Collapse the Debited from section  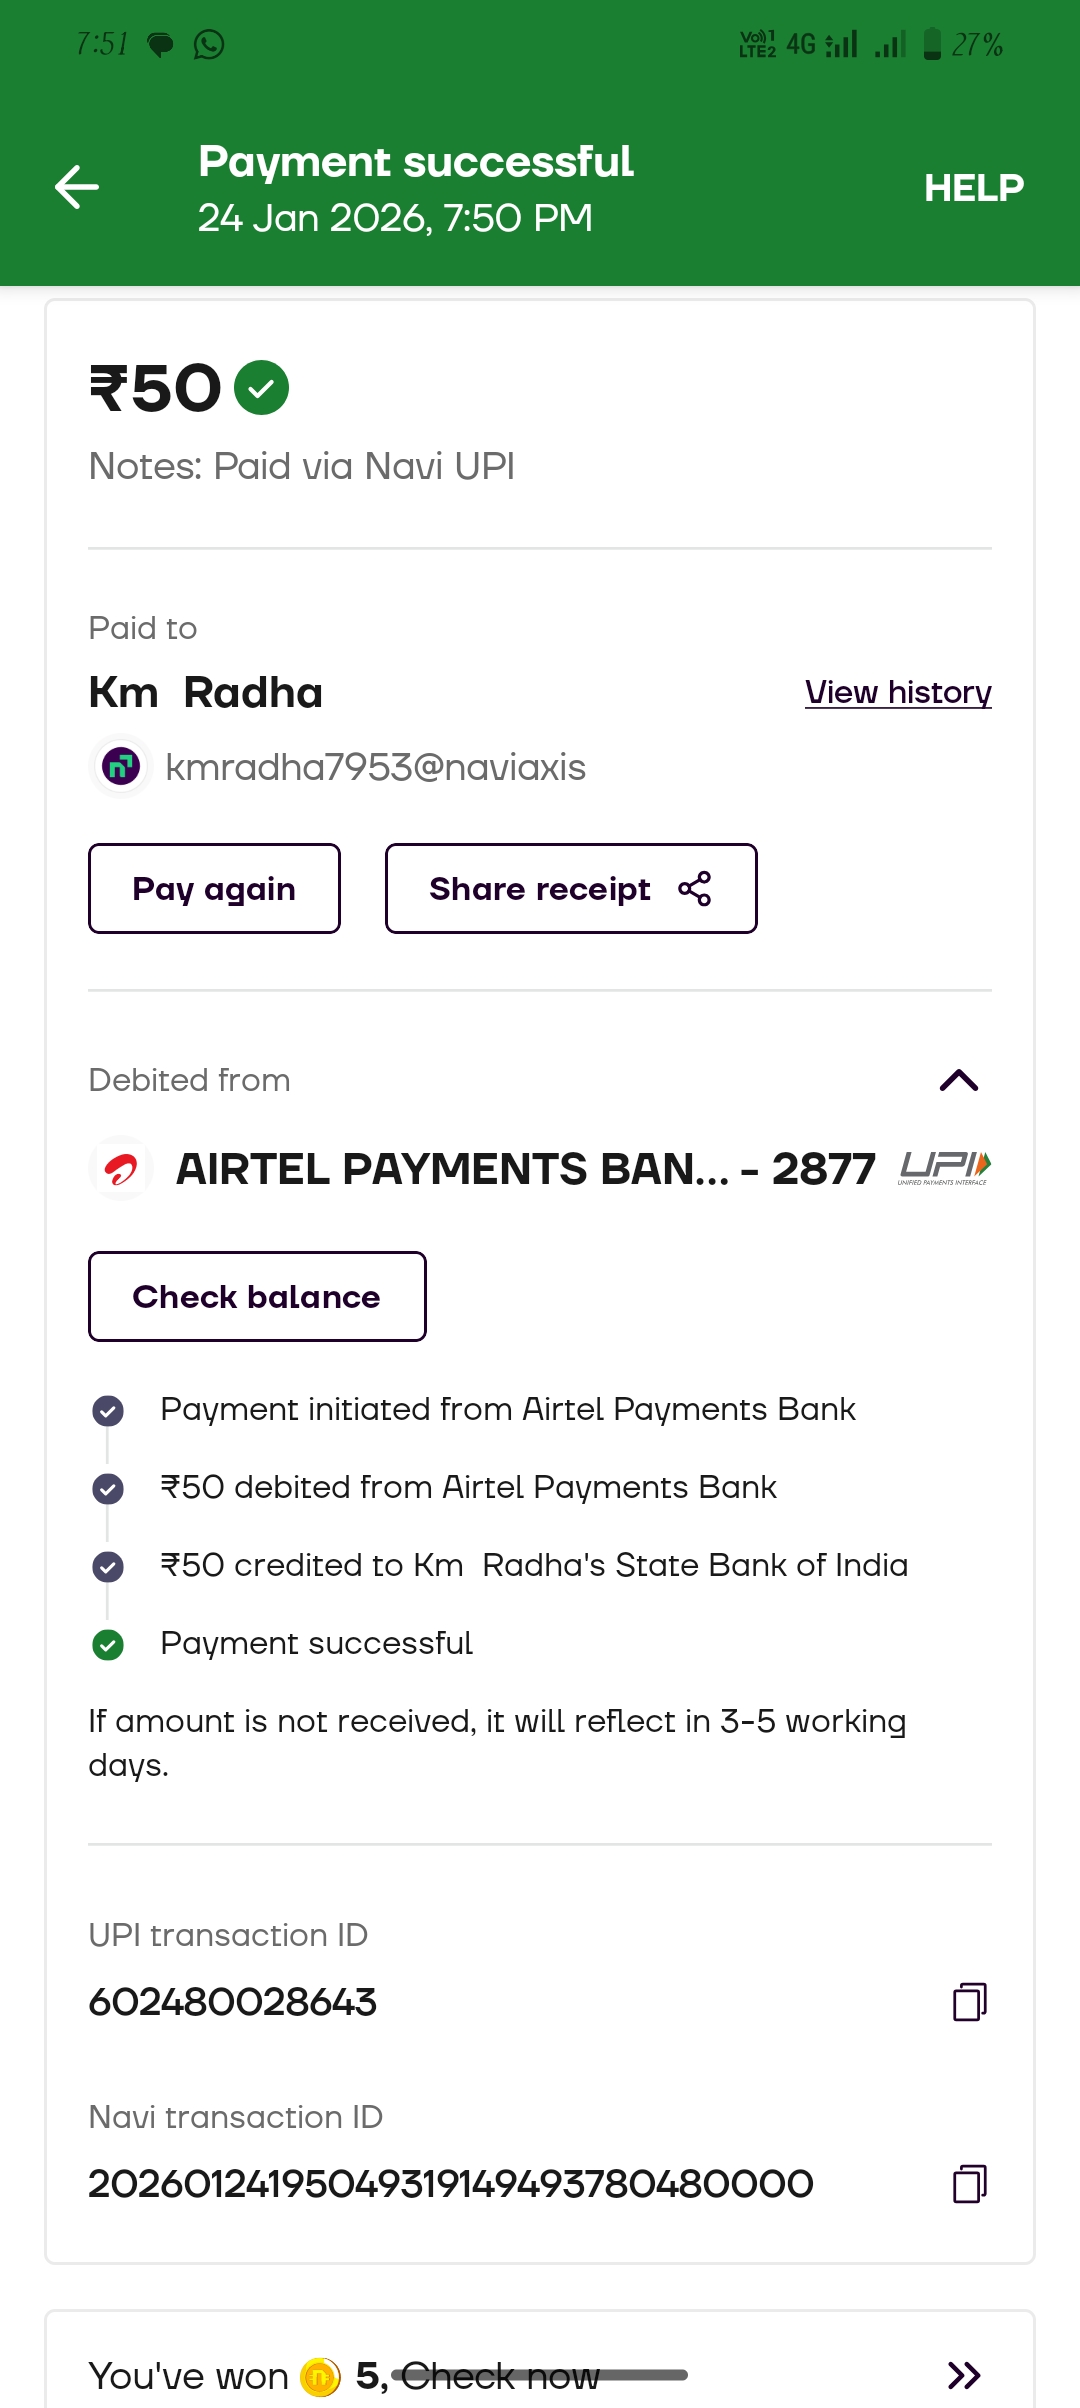click(959, 1081)
